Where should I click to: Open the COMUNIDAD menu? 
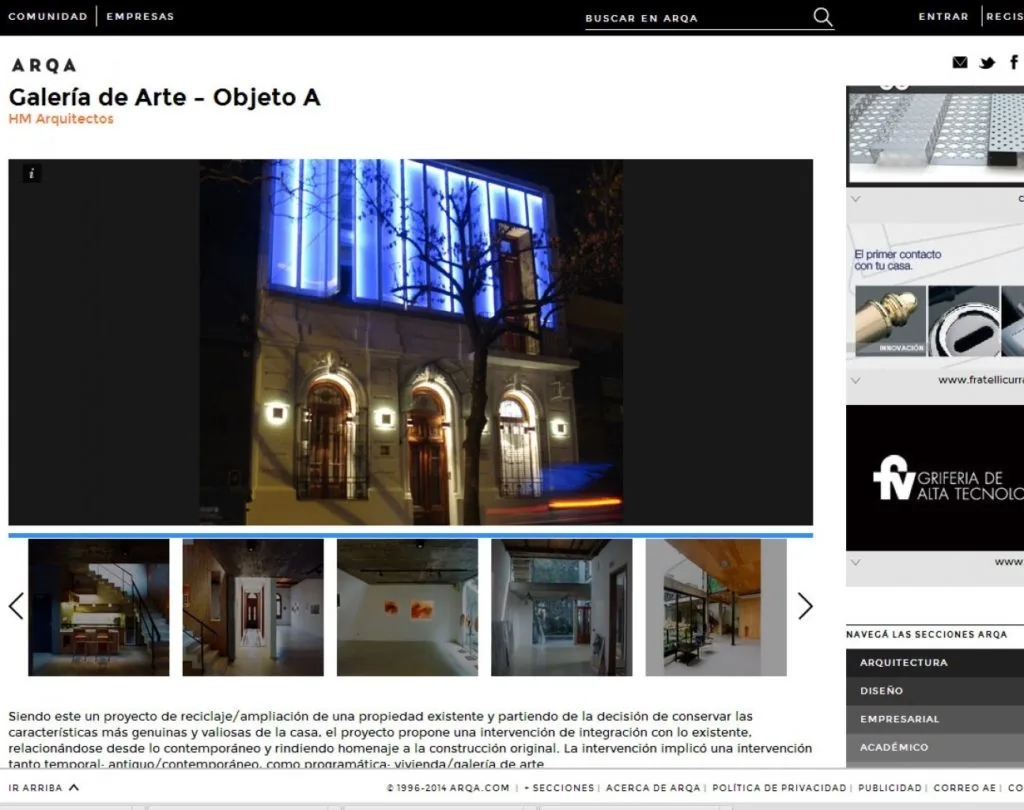pos(48,16)
